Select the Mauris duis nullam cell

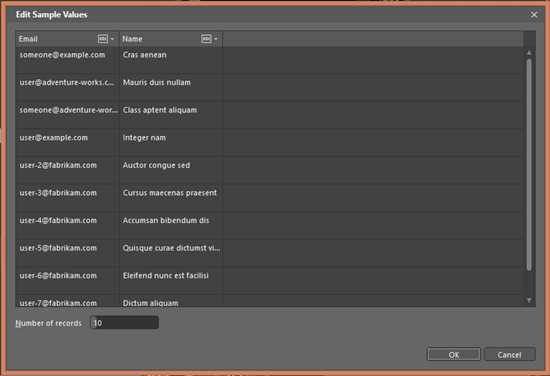170,88
